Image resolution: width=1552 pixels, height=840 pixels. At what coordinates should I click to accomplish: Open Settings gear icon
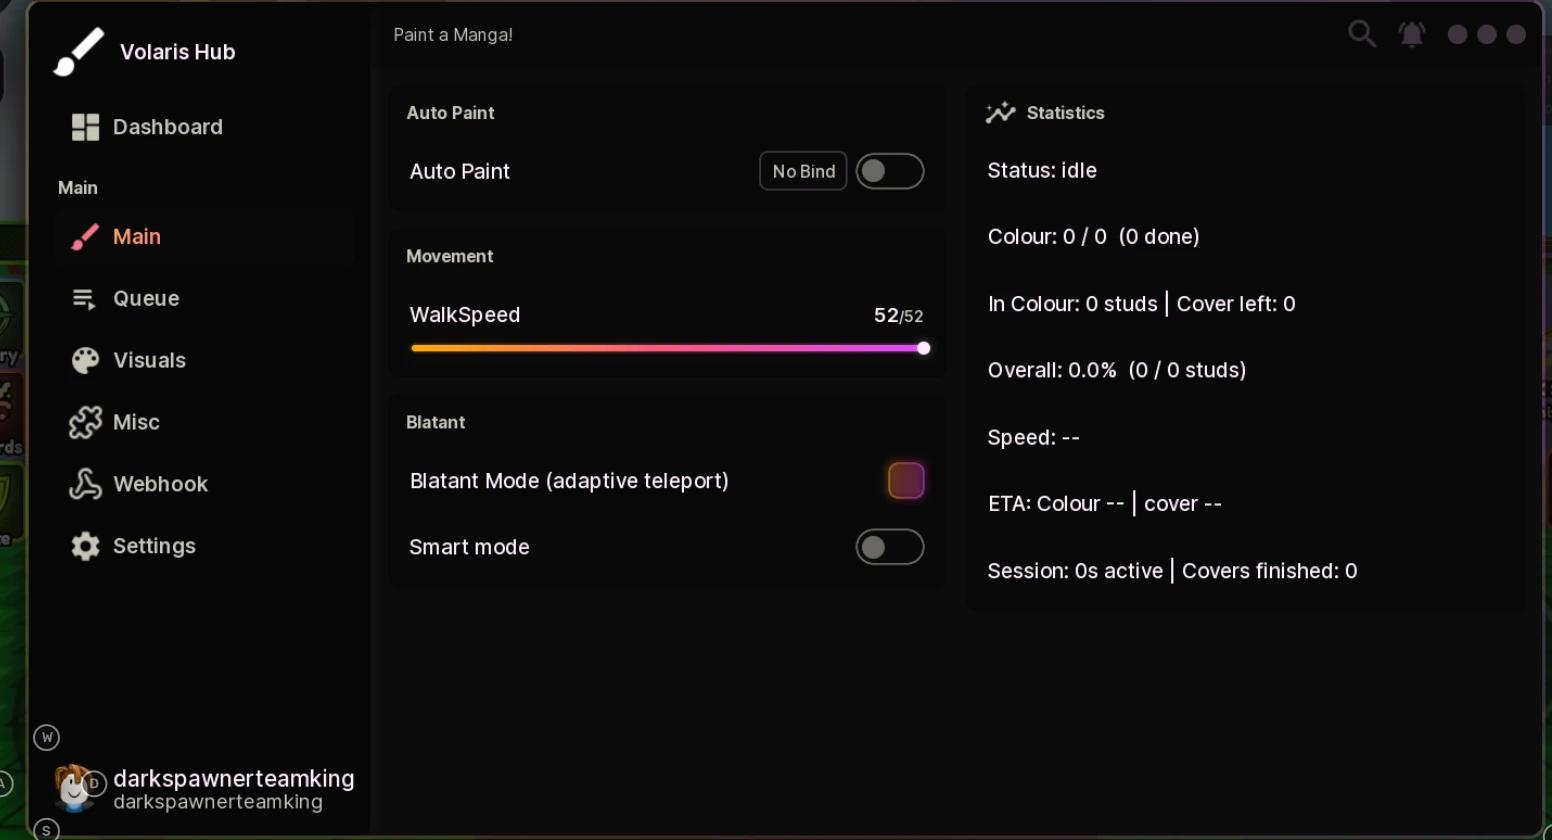[x=85, y=546]
